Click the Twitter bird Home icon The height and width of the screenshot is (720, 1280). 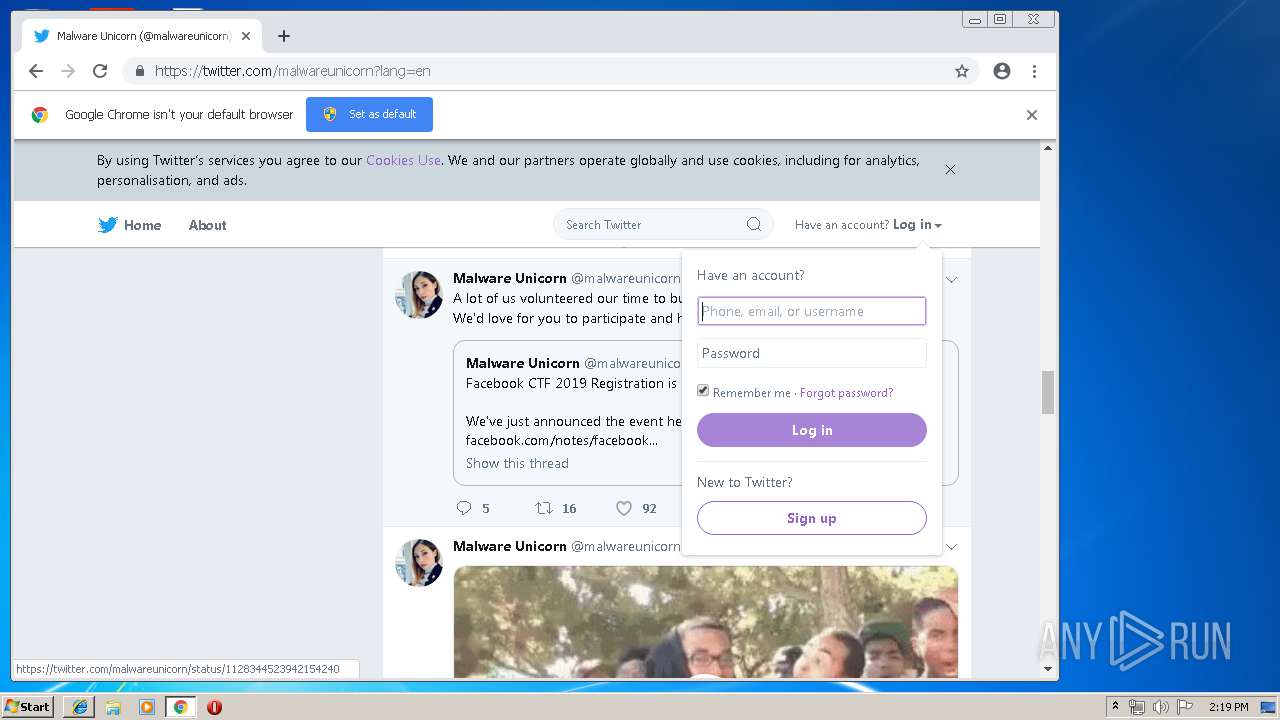[108, 225]
